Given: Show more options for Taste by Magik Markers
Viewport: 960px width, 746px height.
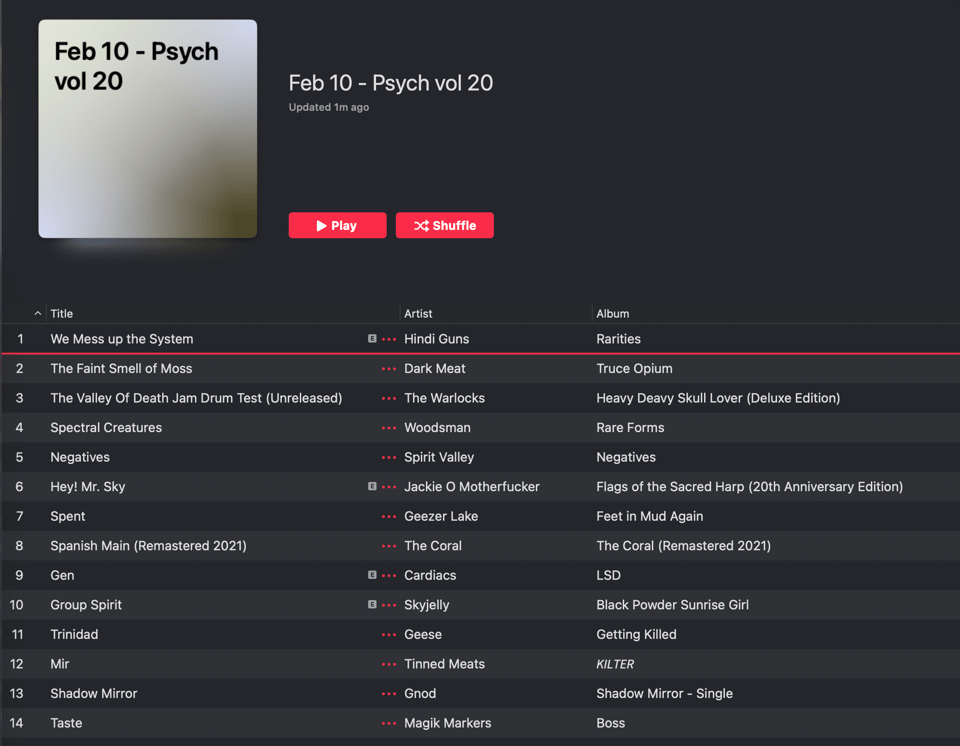Looking at the screenshot, I should click(389, 723).
